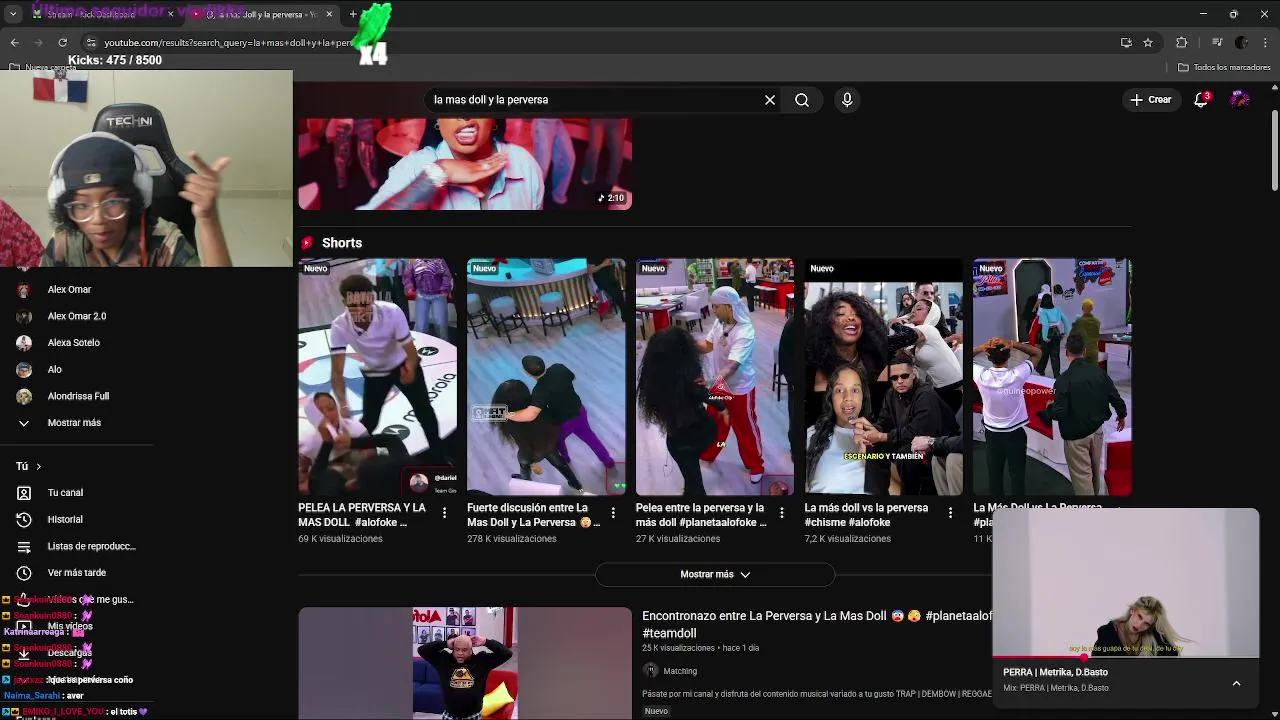1280x720 pixels.
Task: Open browser three-dot menu
Action: (1266, 42)
